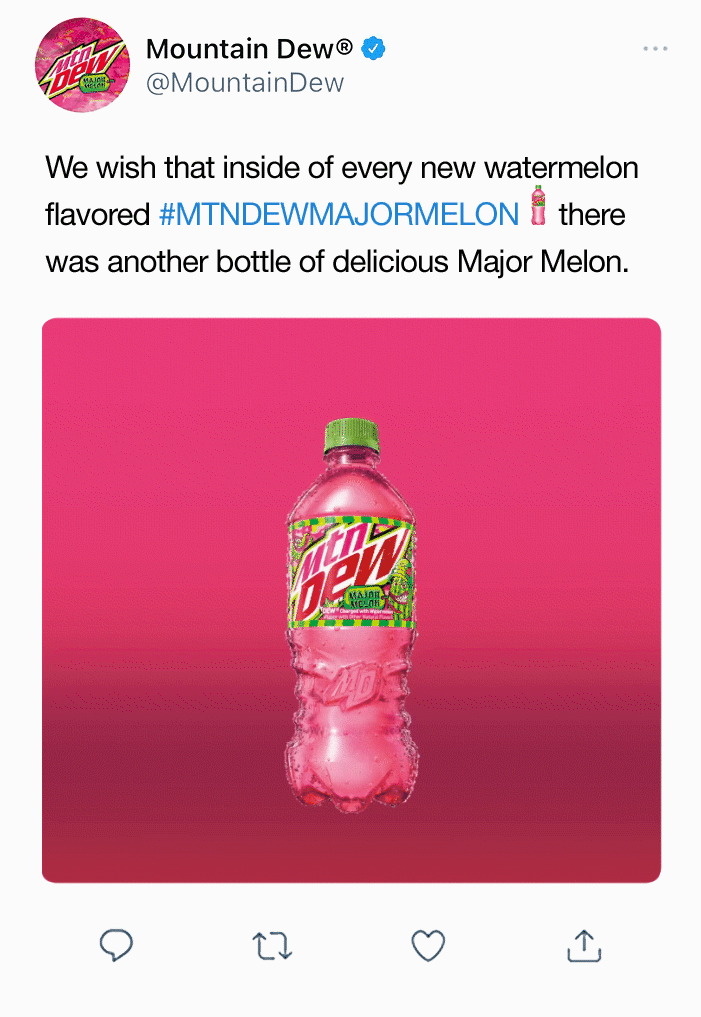Like the tweet with the heart icon
The width and height of the screenshot is (701, 1017).
pyautogui.click(x=428, y=946)
